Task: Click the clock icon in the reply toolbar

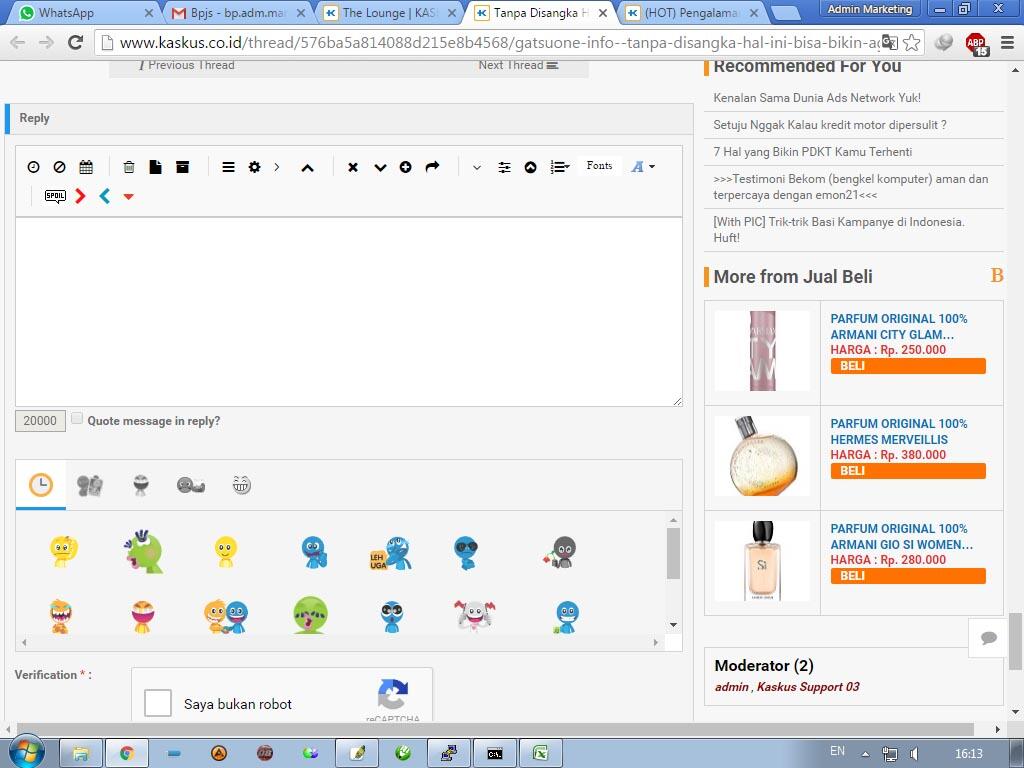Action: point(33,167)
